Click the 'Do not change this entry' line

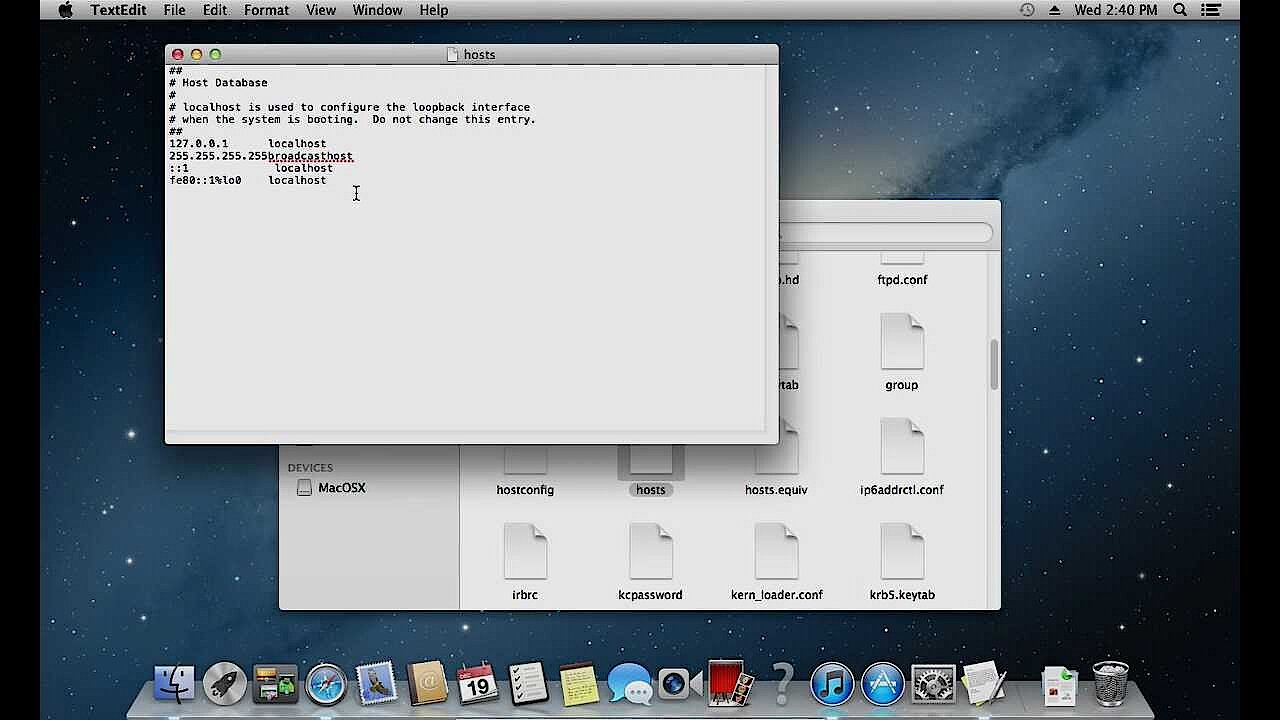(352, 119)
